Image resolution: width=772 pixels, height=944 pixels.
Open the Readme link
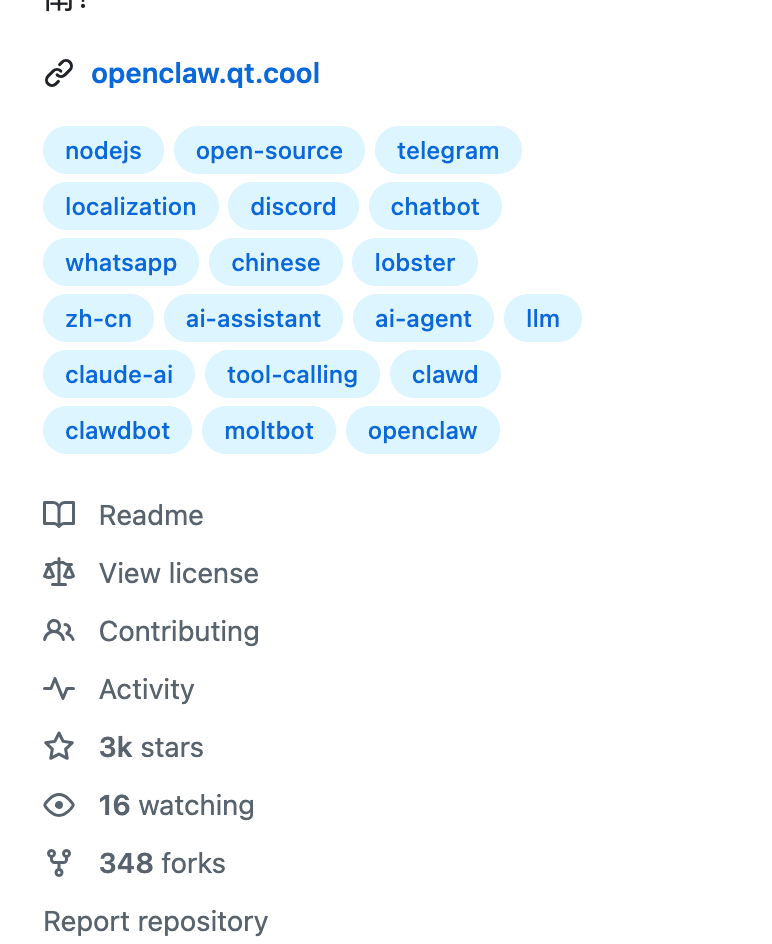click(x=151, y=515)
